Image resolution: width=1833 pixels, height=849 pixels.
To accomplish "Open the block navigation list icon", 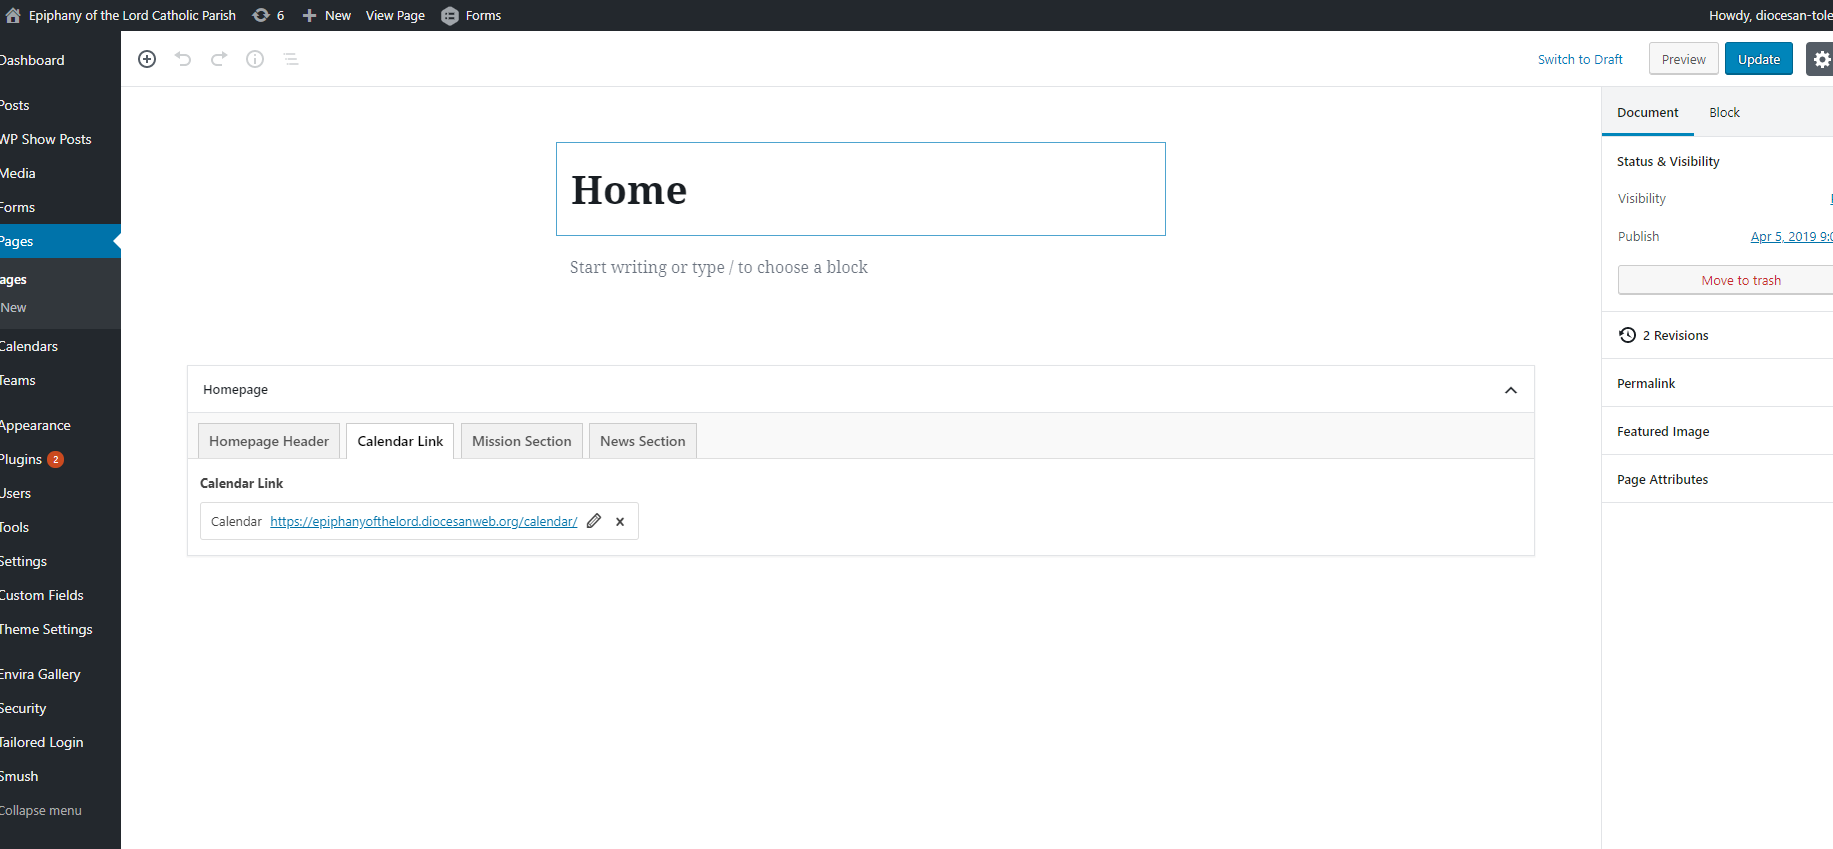I will coord(291,59).
